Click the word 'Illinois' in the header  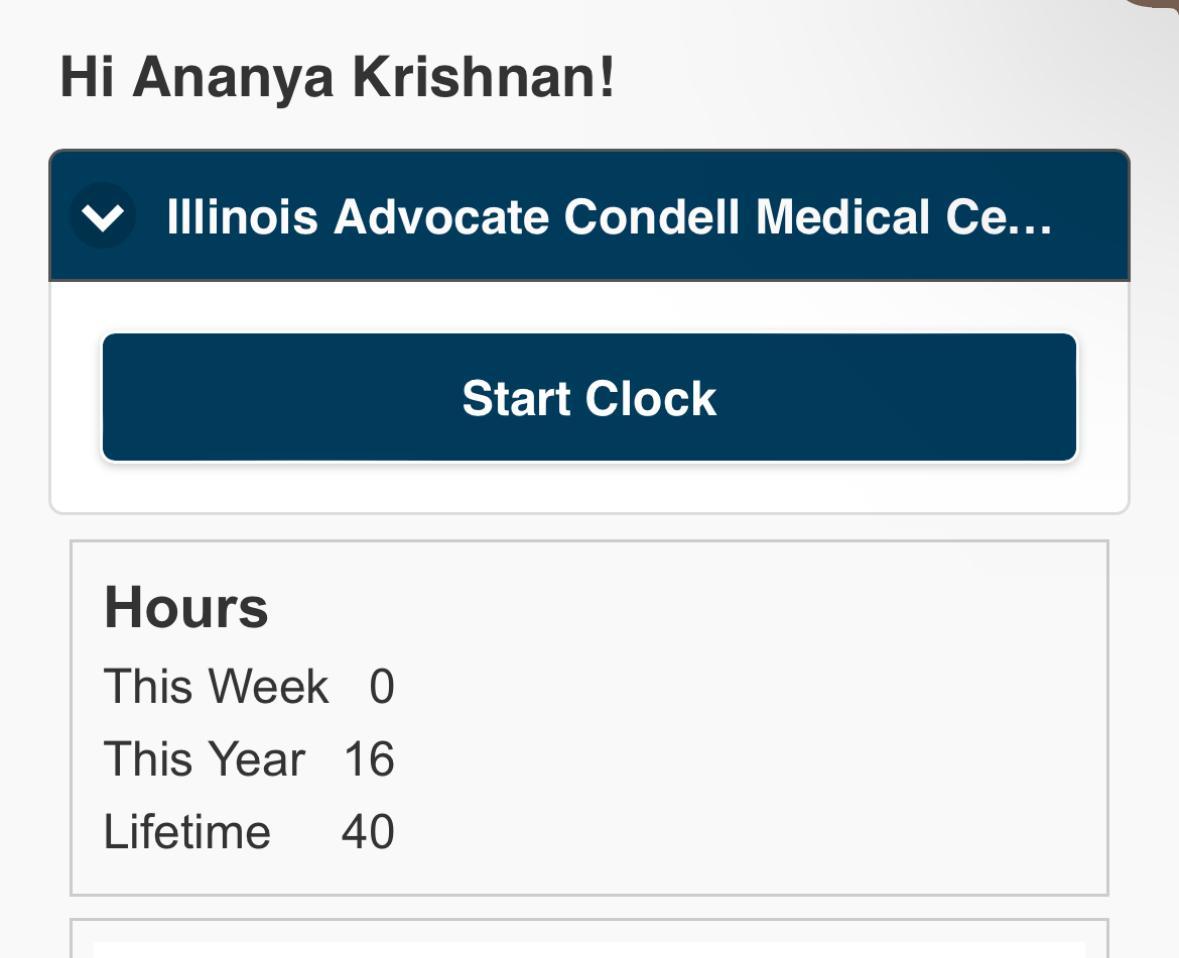click(243, 217)
